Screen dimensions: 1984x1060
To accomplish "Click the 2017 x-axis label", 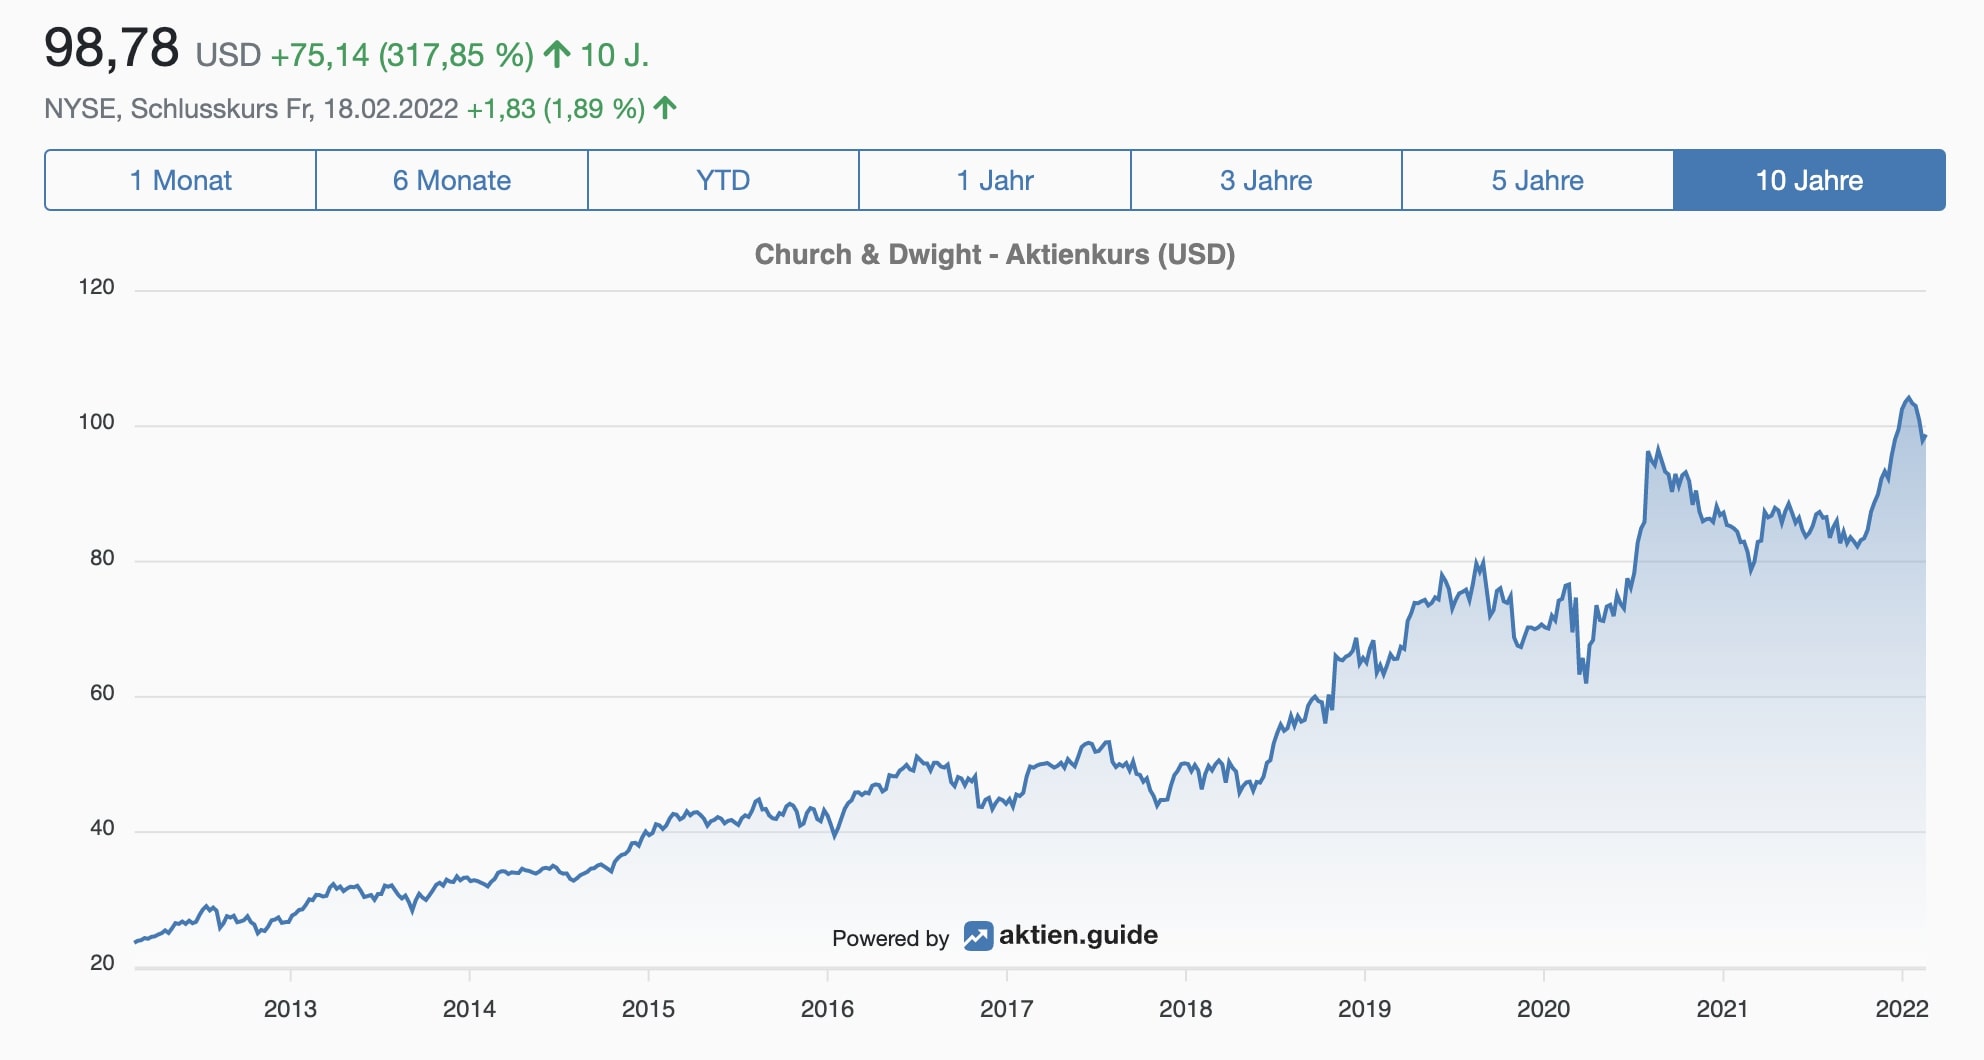I will 1006,1008.
